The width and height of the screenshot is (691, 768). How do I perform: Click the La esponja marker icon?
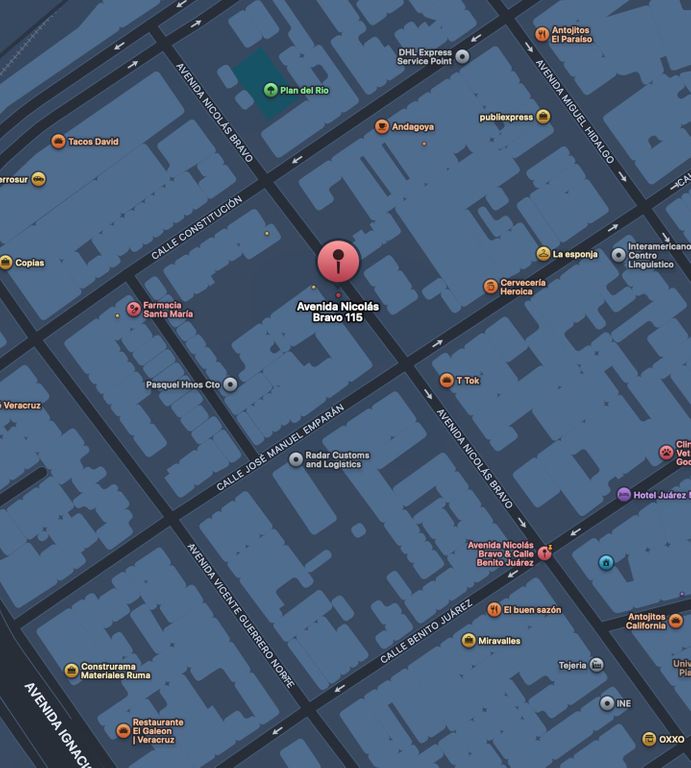543,254
